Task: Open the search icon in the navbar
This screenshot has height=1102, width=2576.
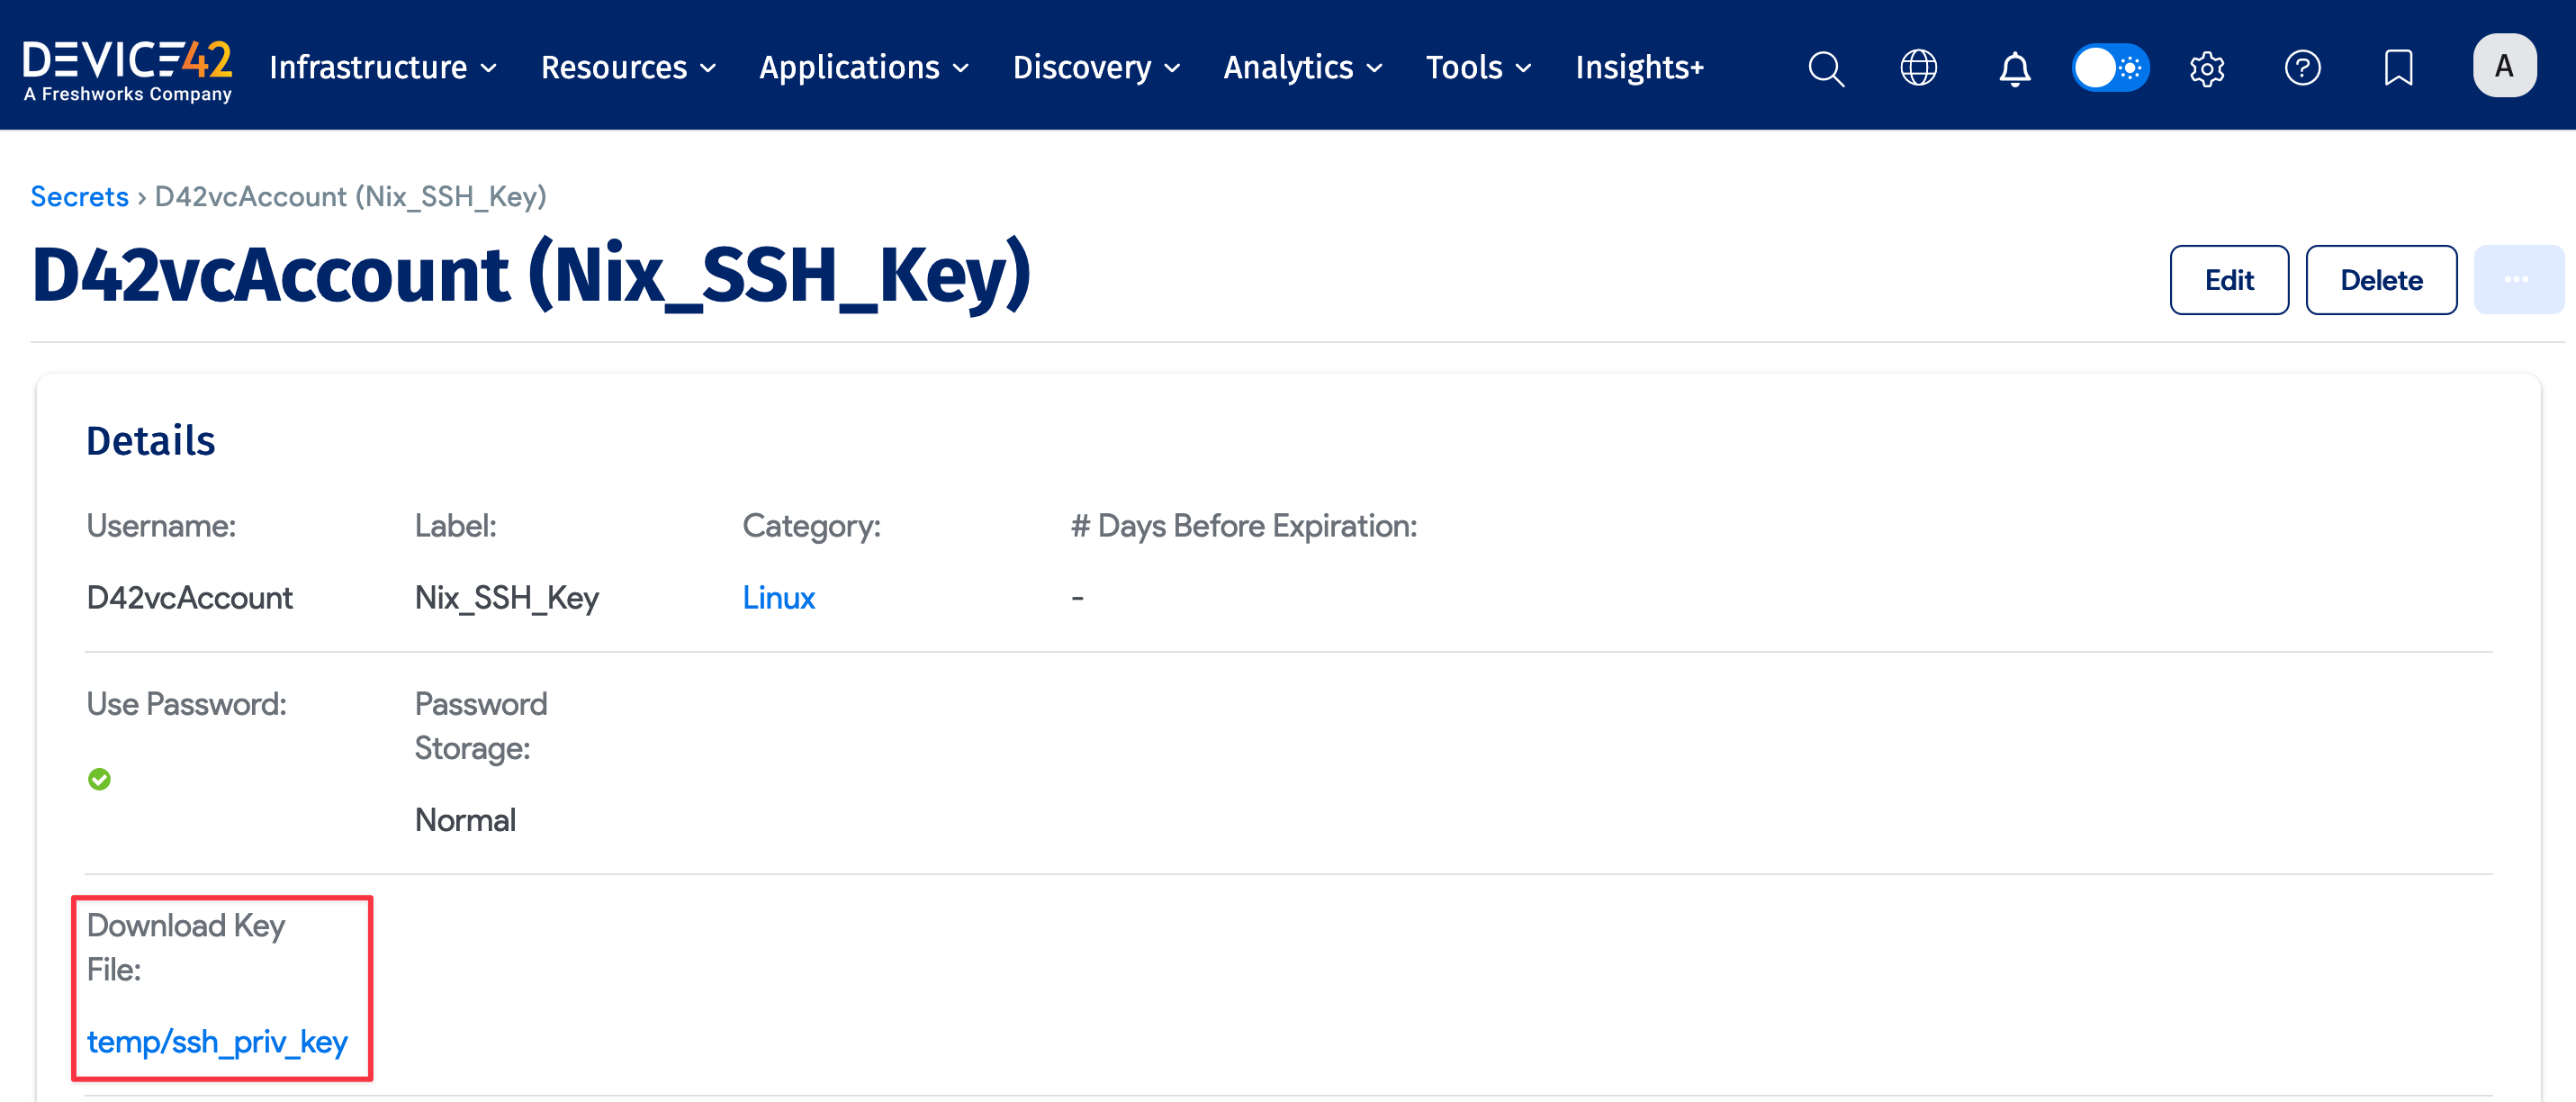Action: click(1825, 67)
